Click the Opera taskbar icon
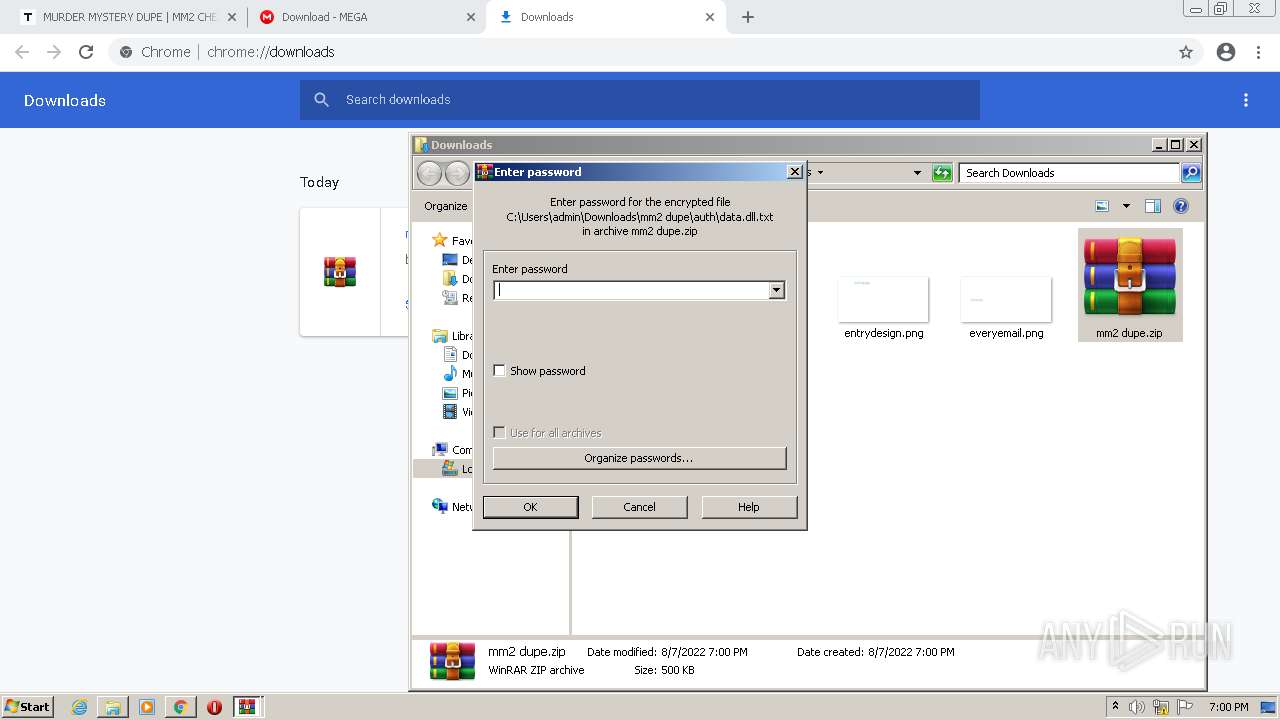Viewport: 1280px width, 720px height. [214, 707]
